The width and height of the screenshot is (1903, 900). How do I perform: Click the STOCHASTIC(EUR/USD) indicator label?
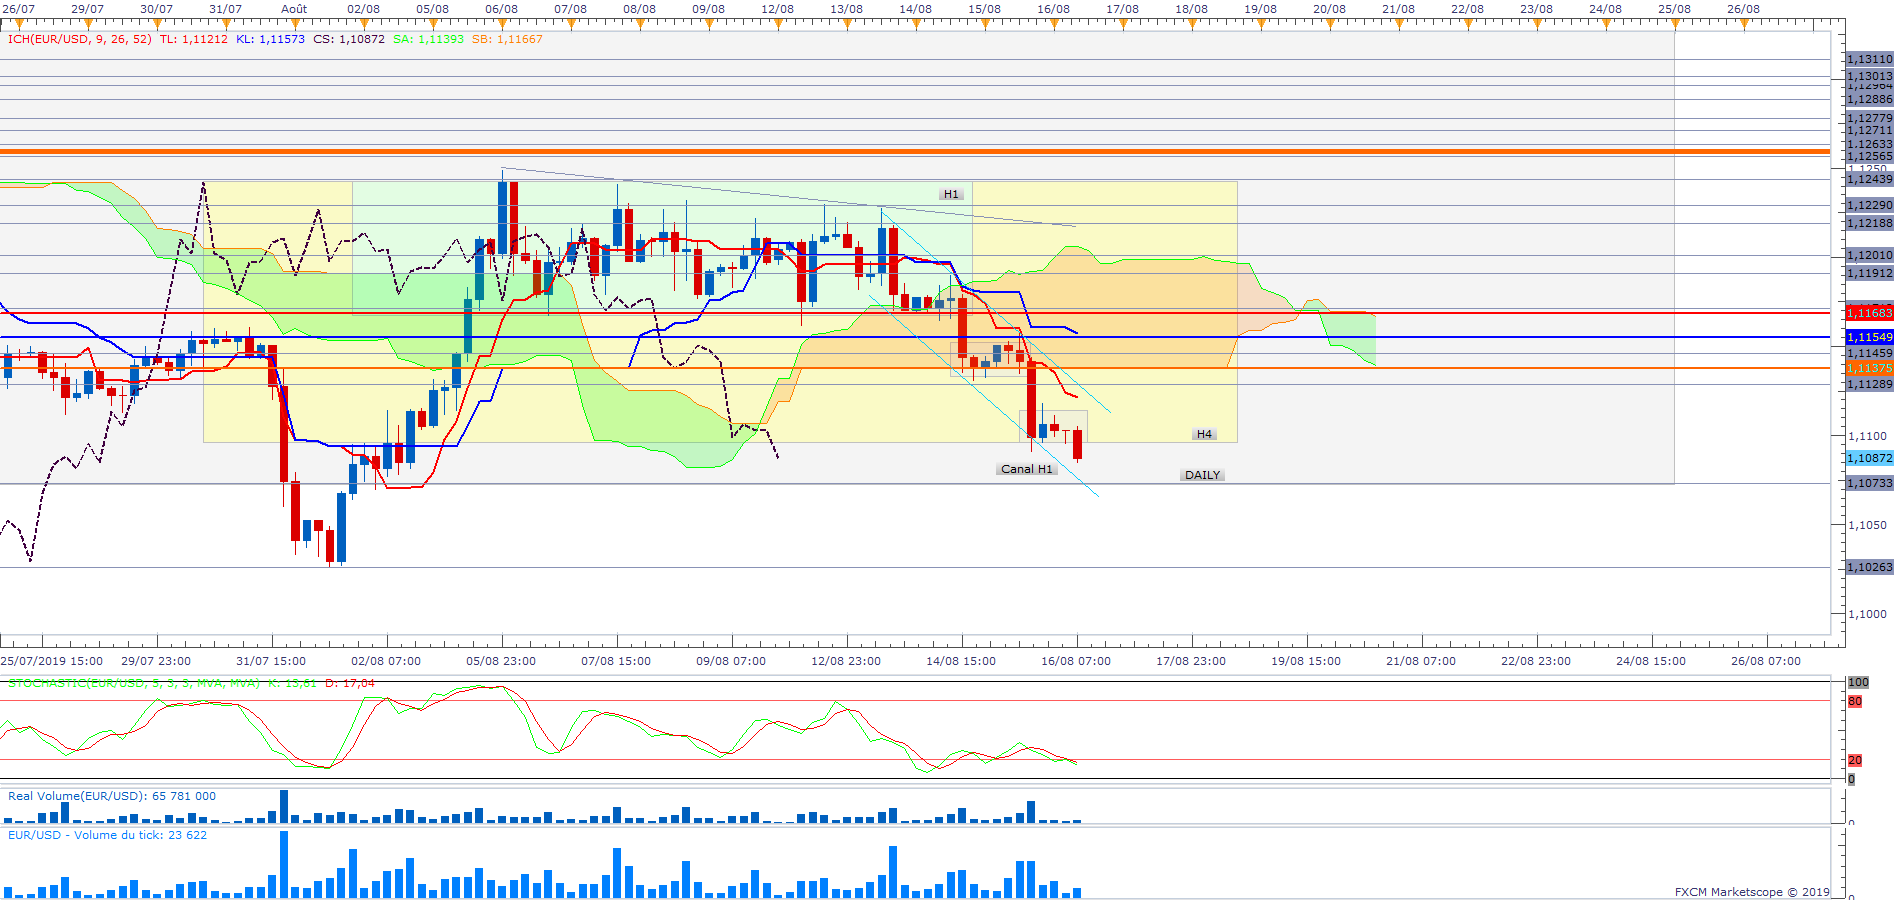(x=133, y=683)
